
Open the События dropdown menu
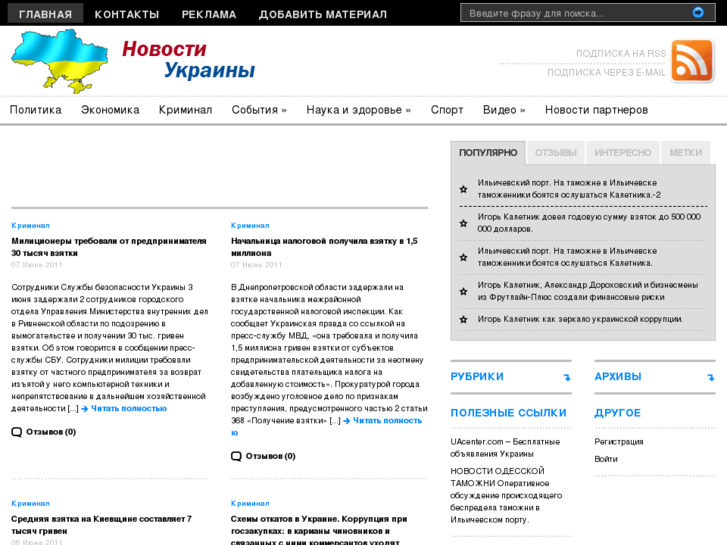point(259,110)
